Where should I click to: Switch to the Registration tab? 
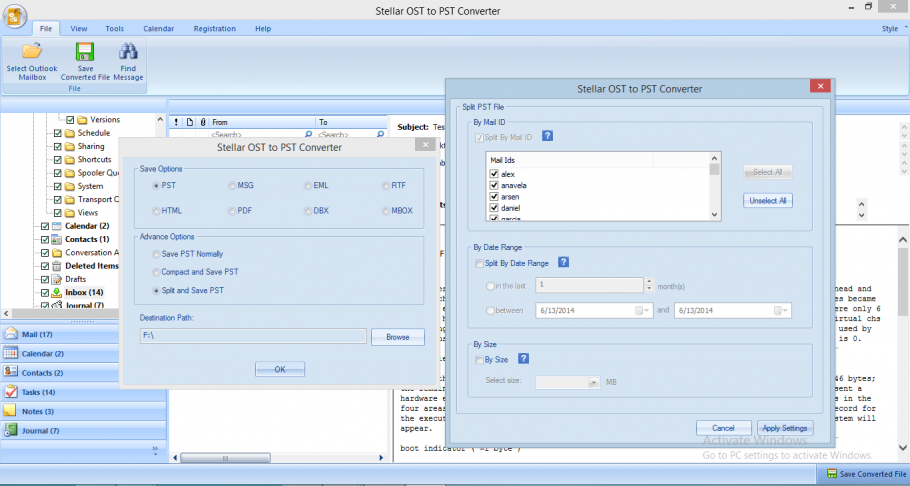click(214, 29)
